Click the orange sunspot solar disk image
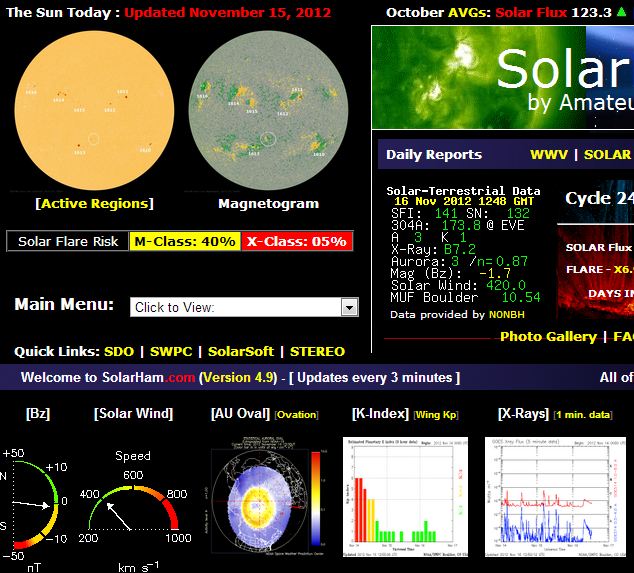 point(95,110)
